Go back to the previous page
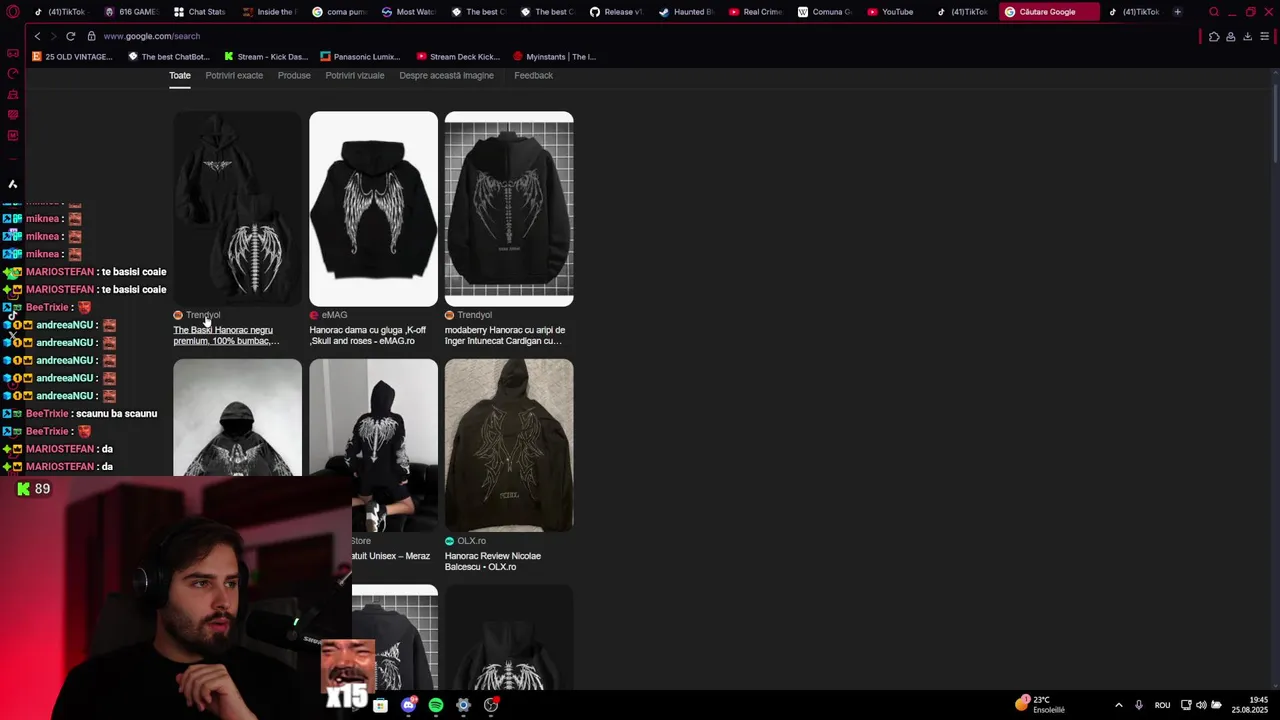This screenshot has width=1280, height=720. (37, 36)
